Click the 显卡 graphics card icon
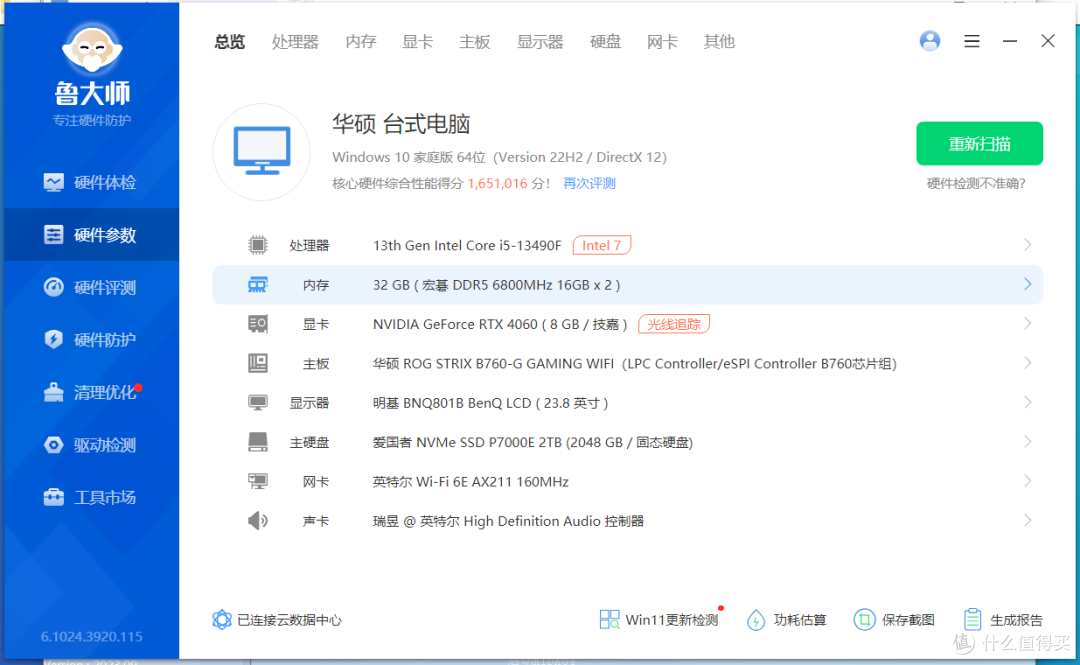 coord(258,324)
